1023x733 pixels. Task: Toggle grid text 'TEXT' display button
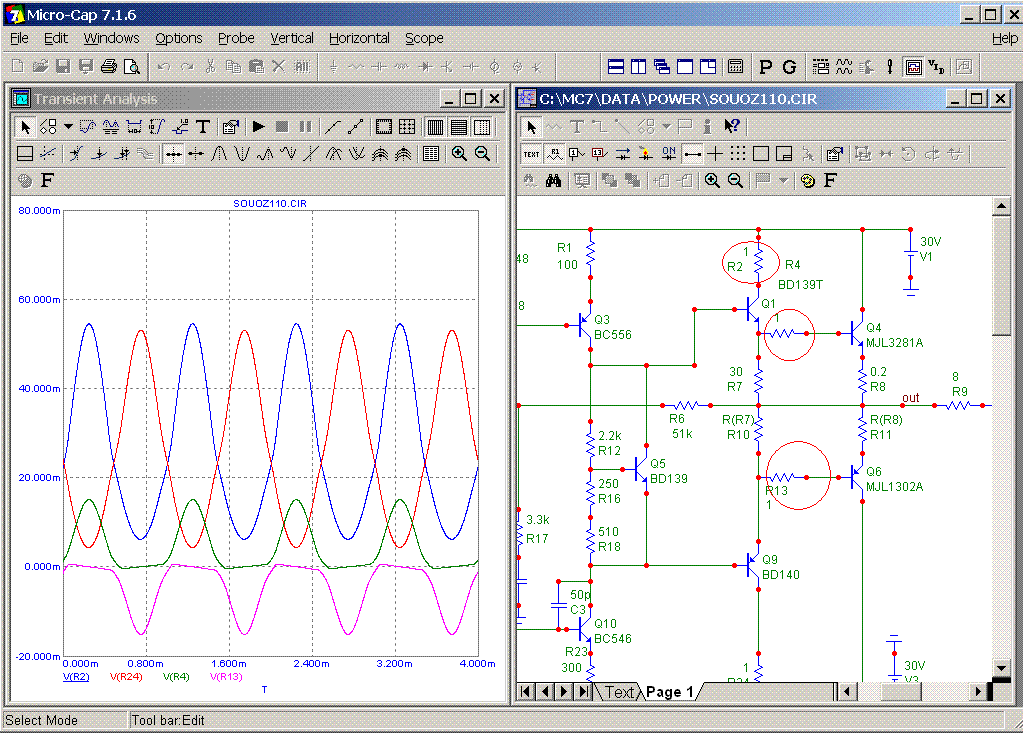coord(531,154)
